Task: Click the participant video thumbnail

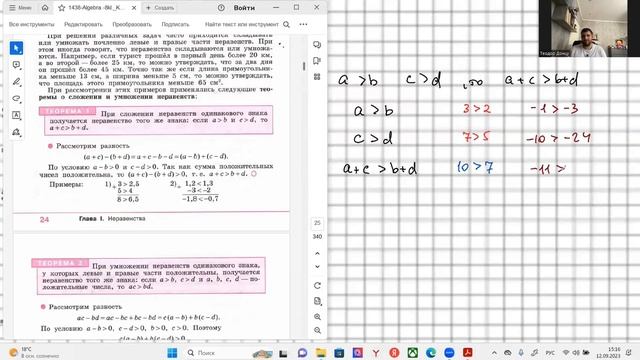Action: 583,28
